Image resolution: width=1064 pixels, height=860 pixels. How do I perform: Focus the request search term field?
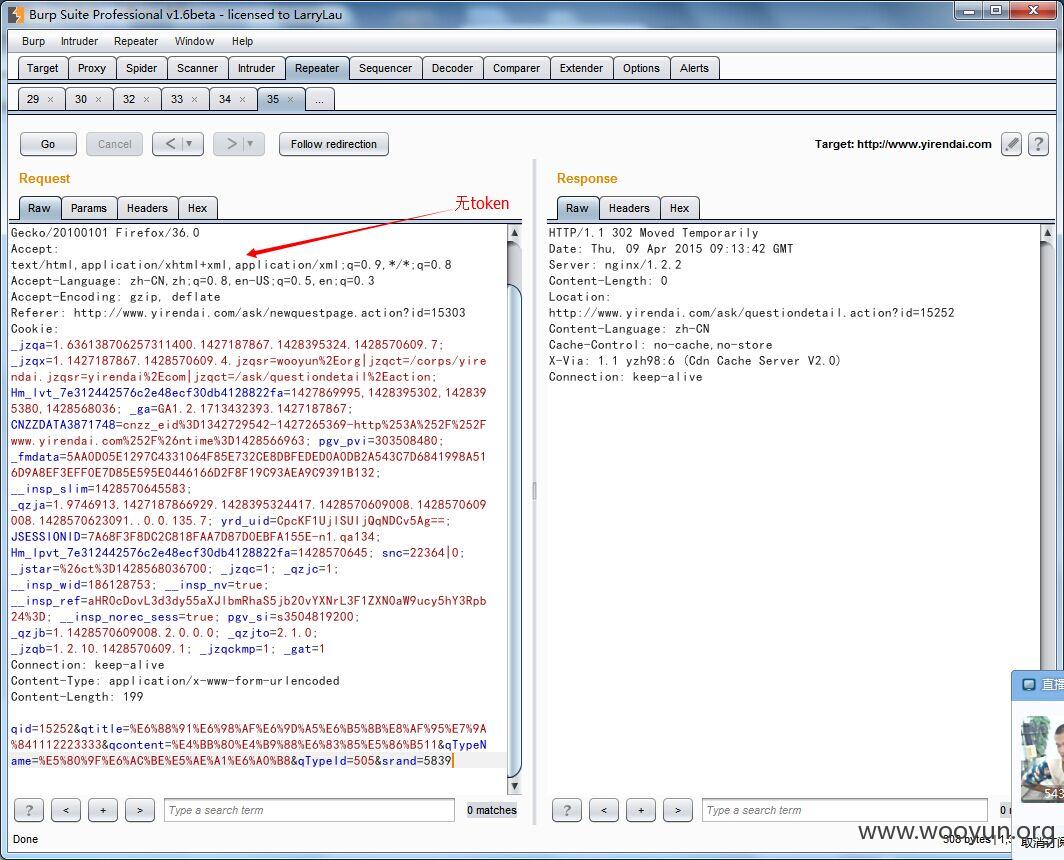coord(309,810)
